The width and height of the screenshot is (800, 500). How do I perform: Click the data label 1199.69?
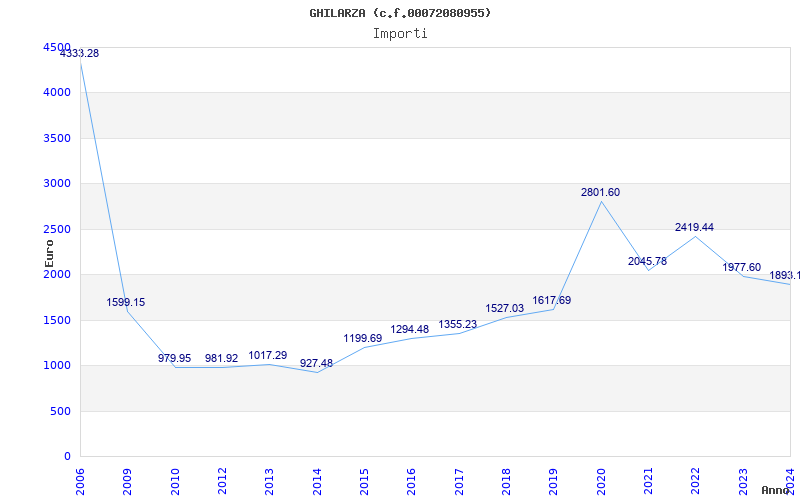363,339
